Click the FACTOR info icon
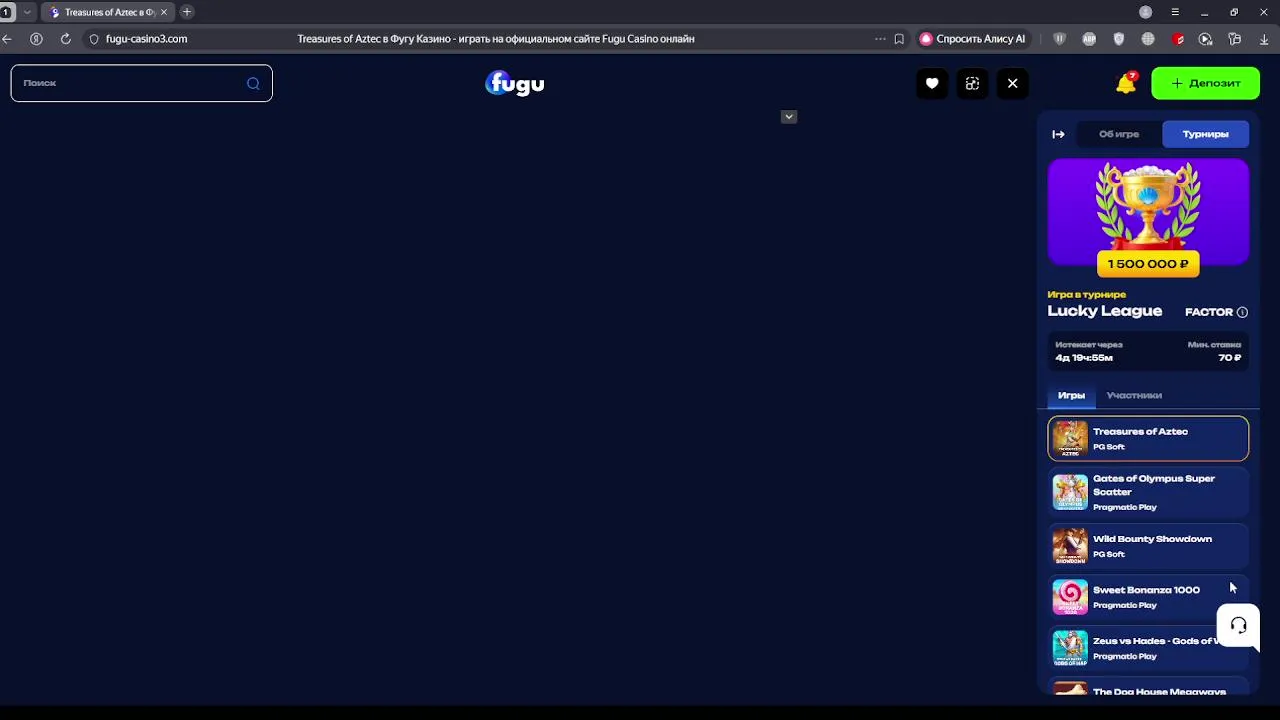Image resolution: width=1280 pixels, height=720 pixels. (x=1242, y=312)
